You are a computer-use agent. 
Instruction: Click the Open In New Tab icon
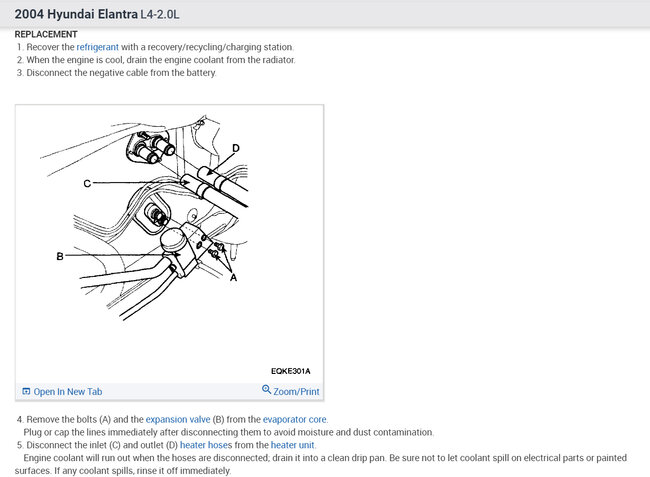click(26, 391)
